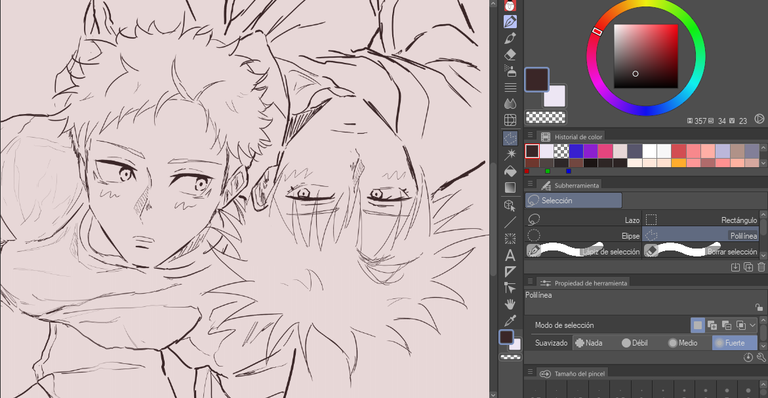The height and width of the screenshot is (398, 768).
Task: Select the Fill bucket tool
Action: [x=510, y=171]
